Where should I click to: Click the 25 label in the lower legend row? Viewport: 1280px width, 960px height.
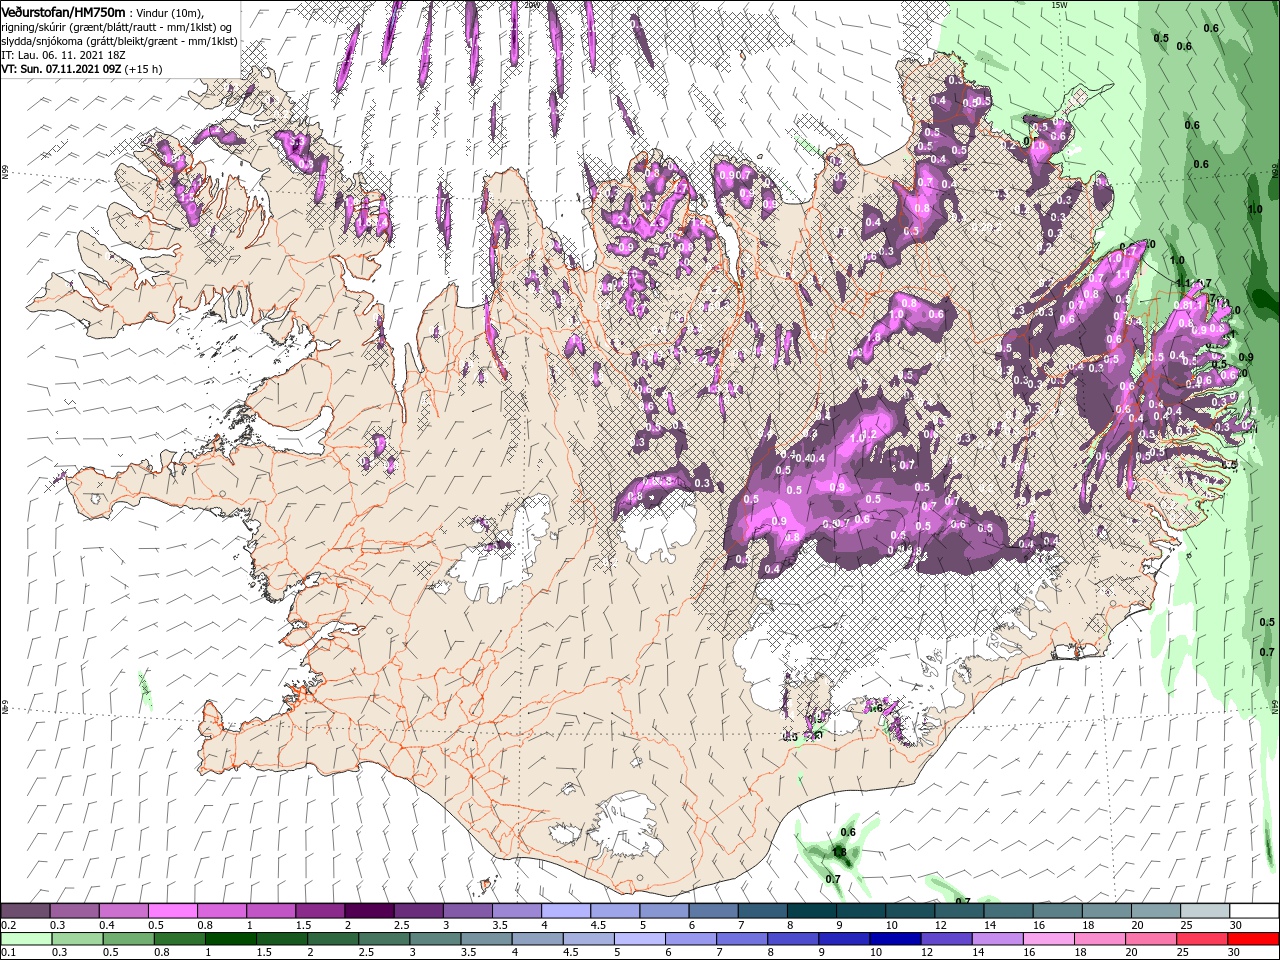click(x=1184, y=953)
